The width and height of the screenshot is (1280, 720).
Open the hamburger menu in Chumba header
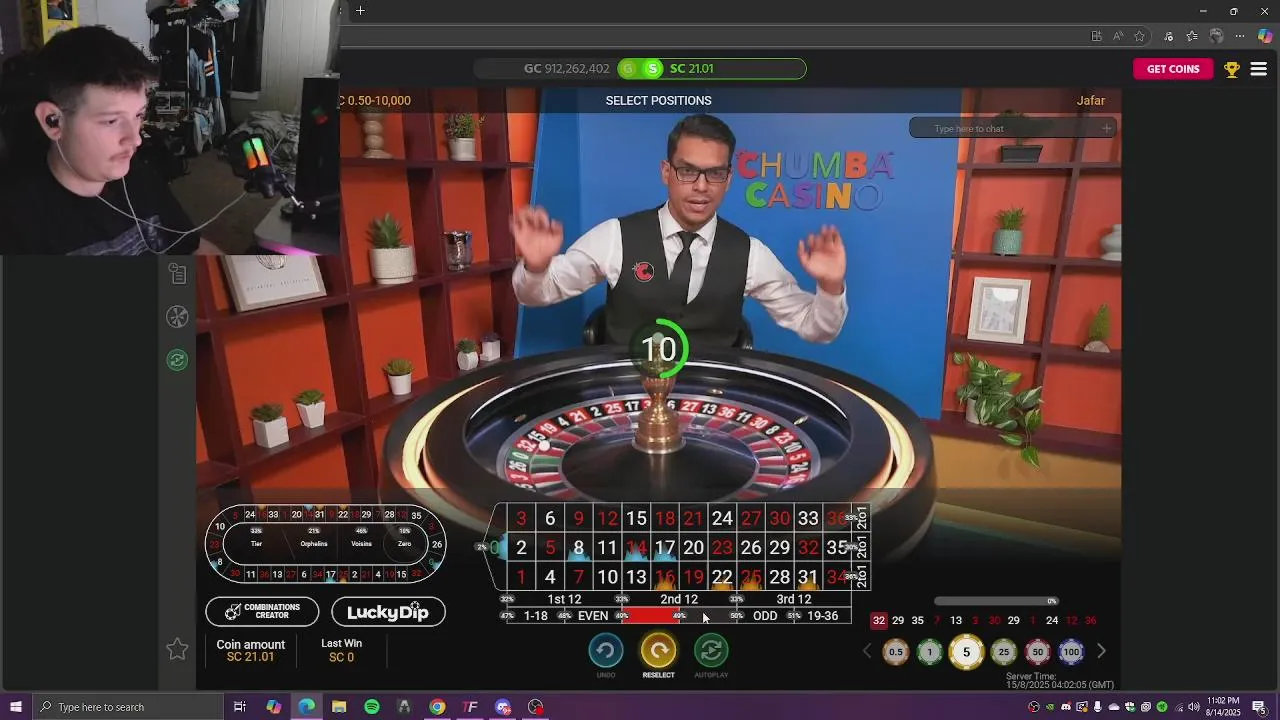pos(1259,69)
